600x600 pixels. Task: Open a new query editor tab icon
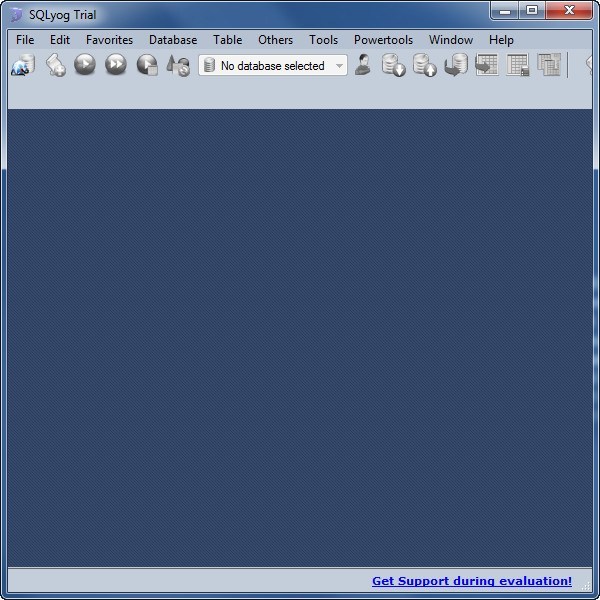(x=55, y=65)
